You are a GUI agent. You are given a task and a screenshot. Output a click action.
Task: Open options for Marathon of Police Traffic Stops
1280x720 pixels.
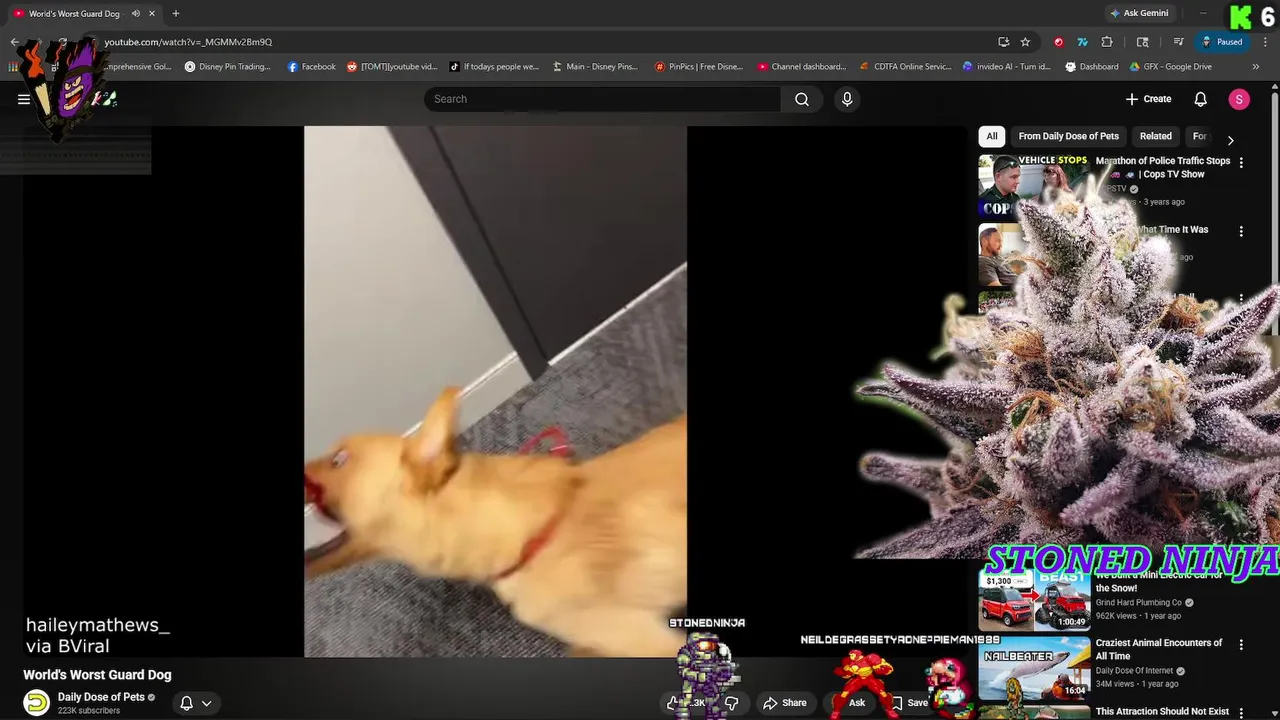pyautogui.click(x=1241, y=162)
